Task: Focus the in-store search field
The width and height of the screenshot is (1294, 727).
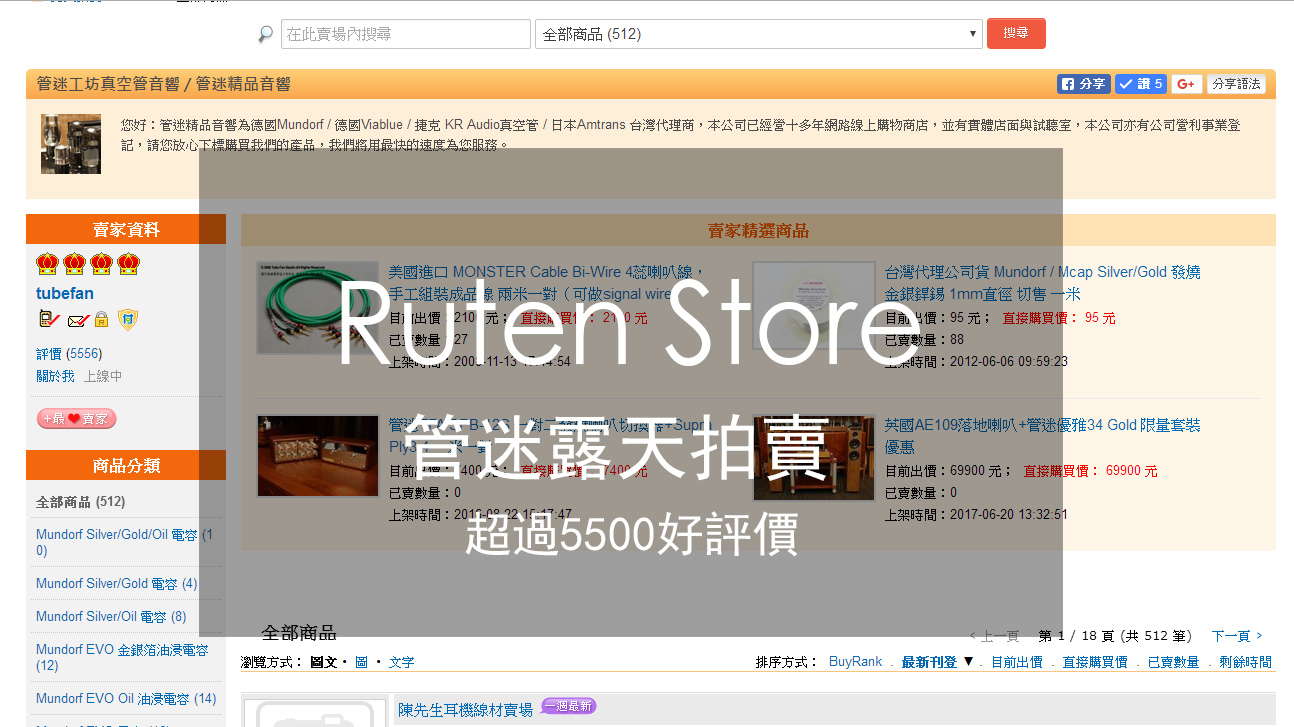Action: (x=406, y=34)
